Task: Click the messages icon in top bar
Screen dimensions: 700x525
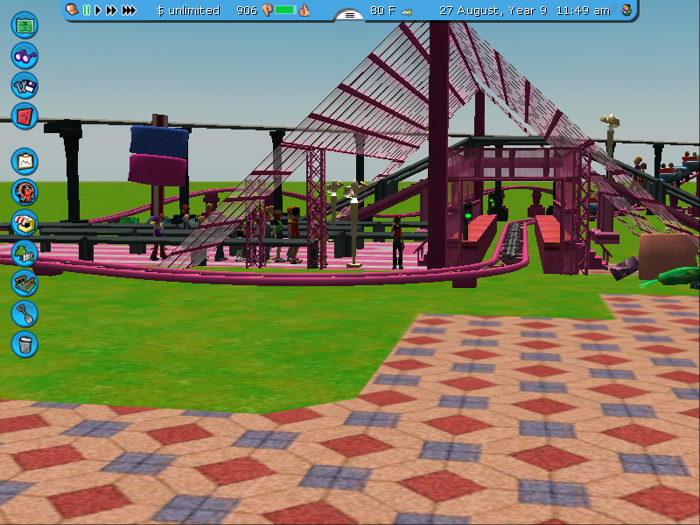Action: tap(71, 9)
